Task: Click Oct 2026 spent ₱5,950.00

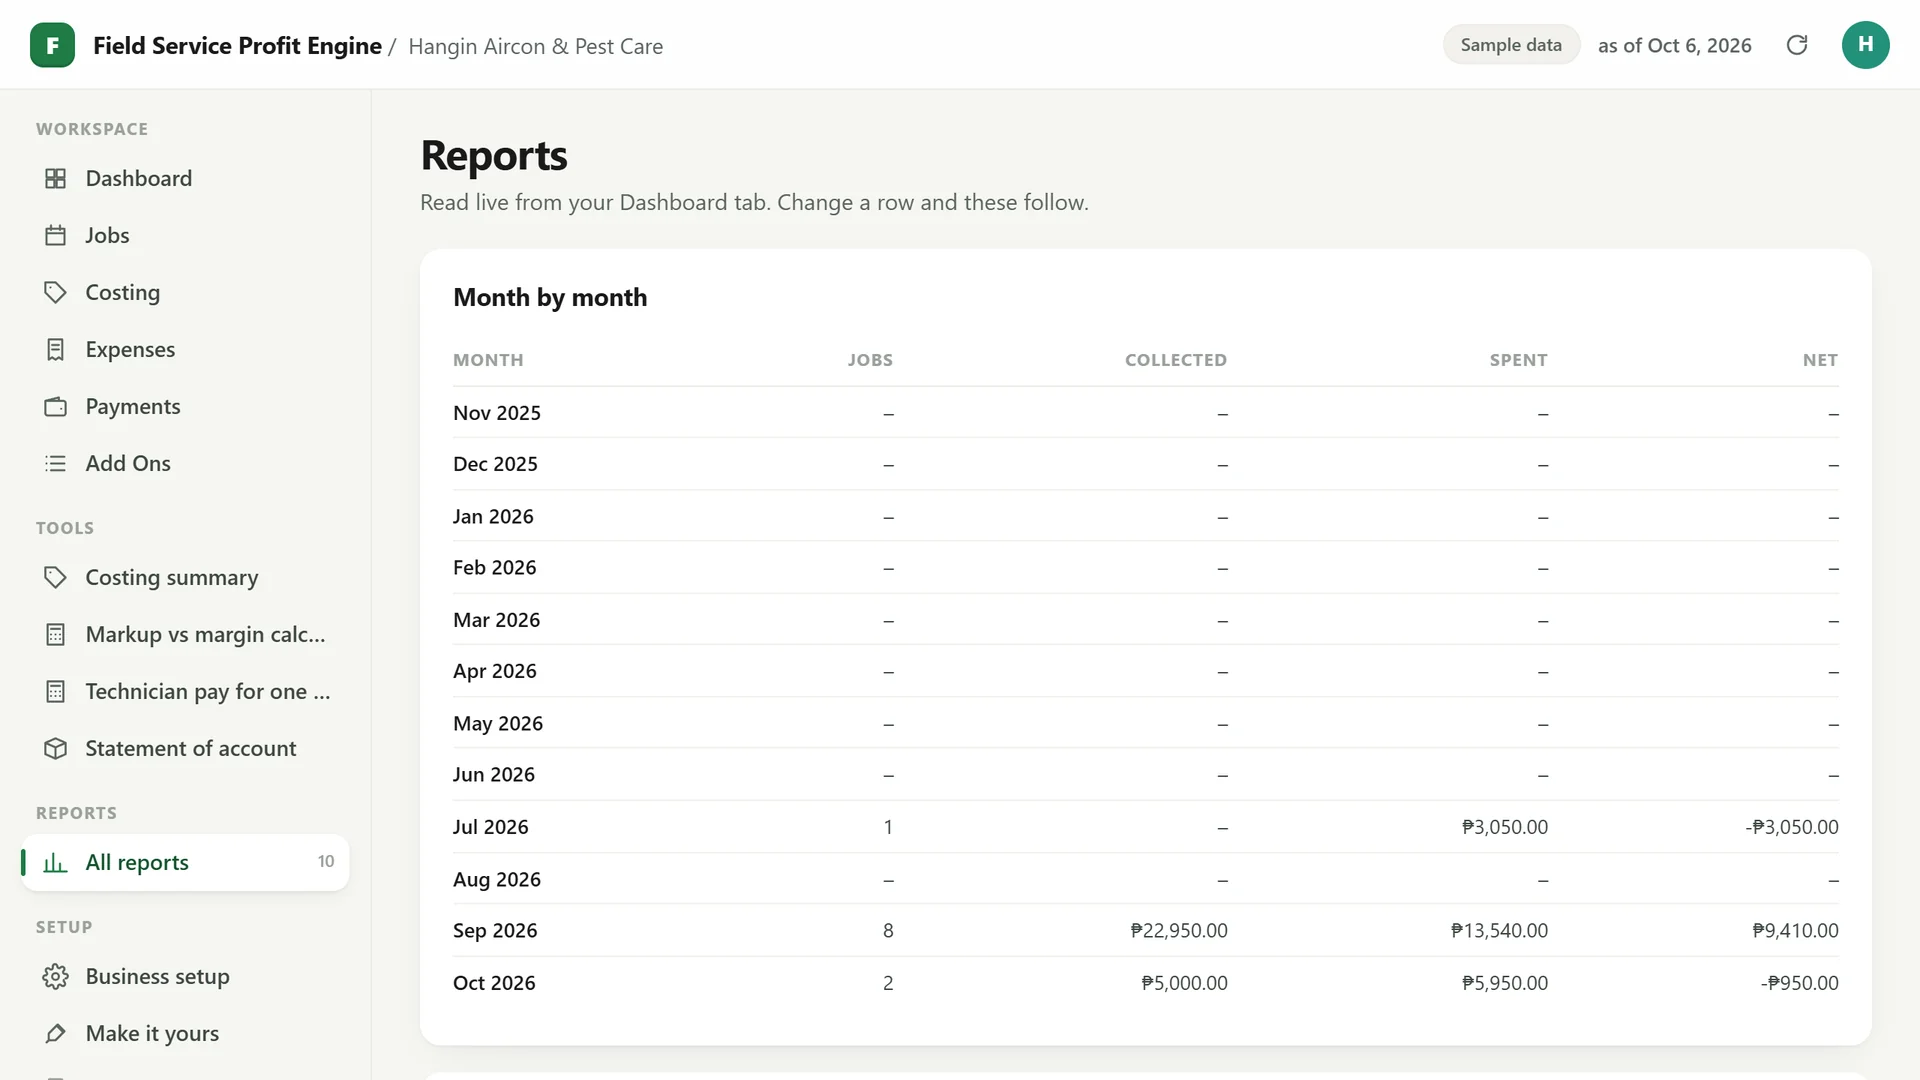Action: tap(1504, 983)
